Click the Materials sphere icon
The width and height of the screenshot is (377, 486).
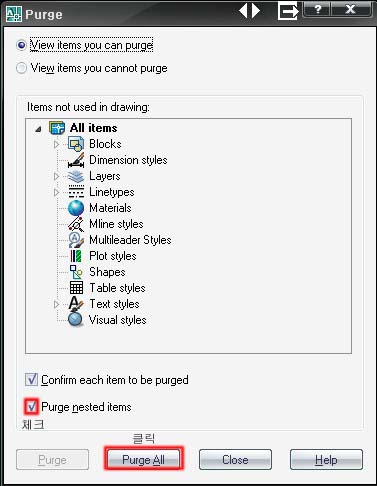pyautogui.click(x=76, y=208)
